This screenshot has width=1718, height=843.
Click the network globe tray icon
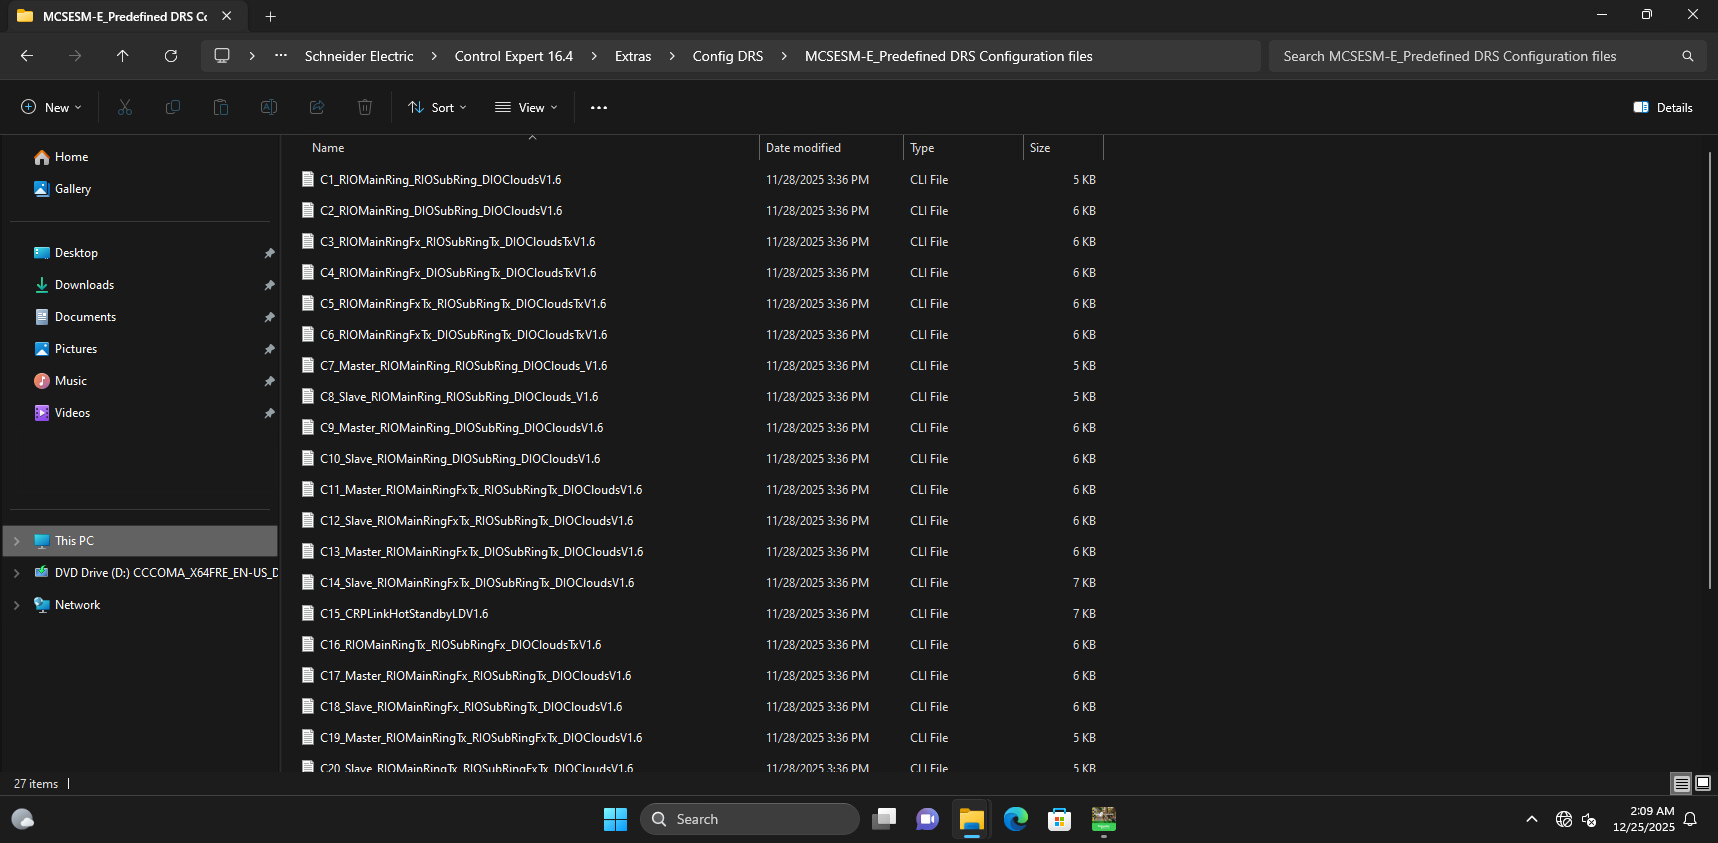pyautogui.click(x=1564, y=819)
